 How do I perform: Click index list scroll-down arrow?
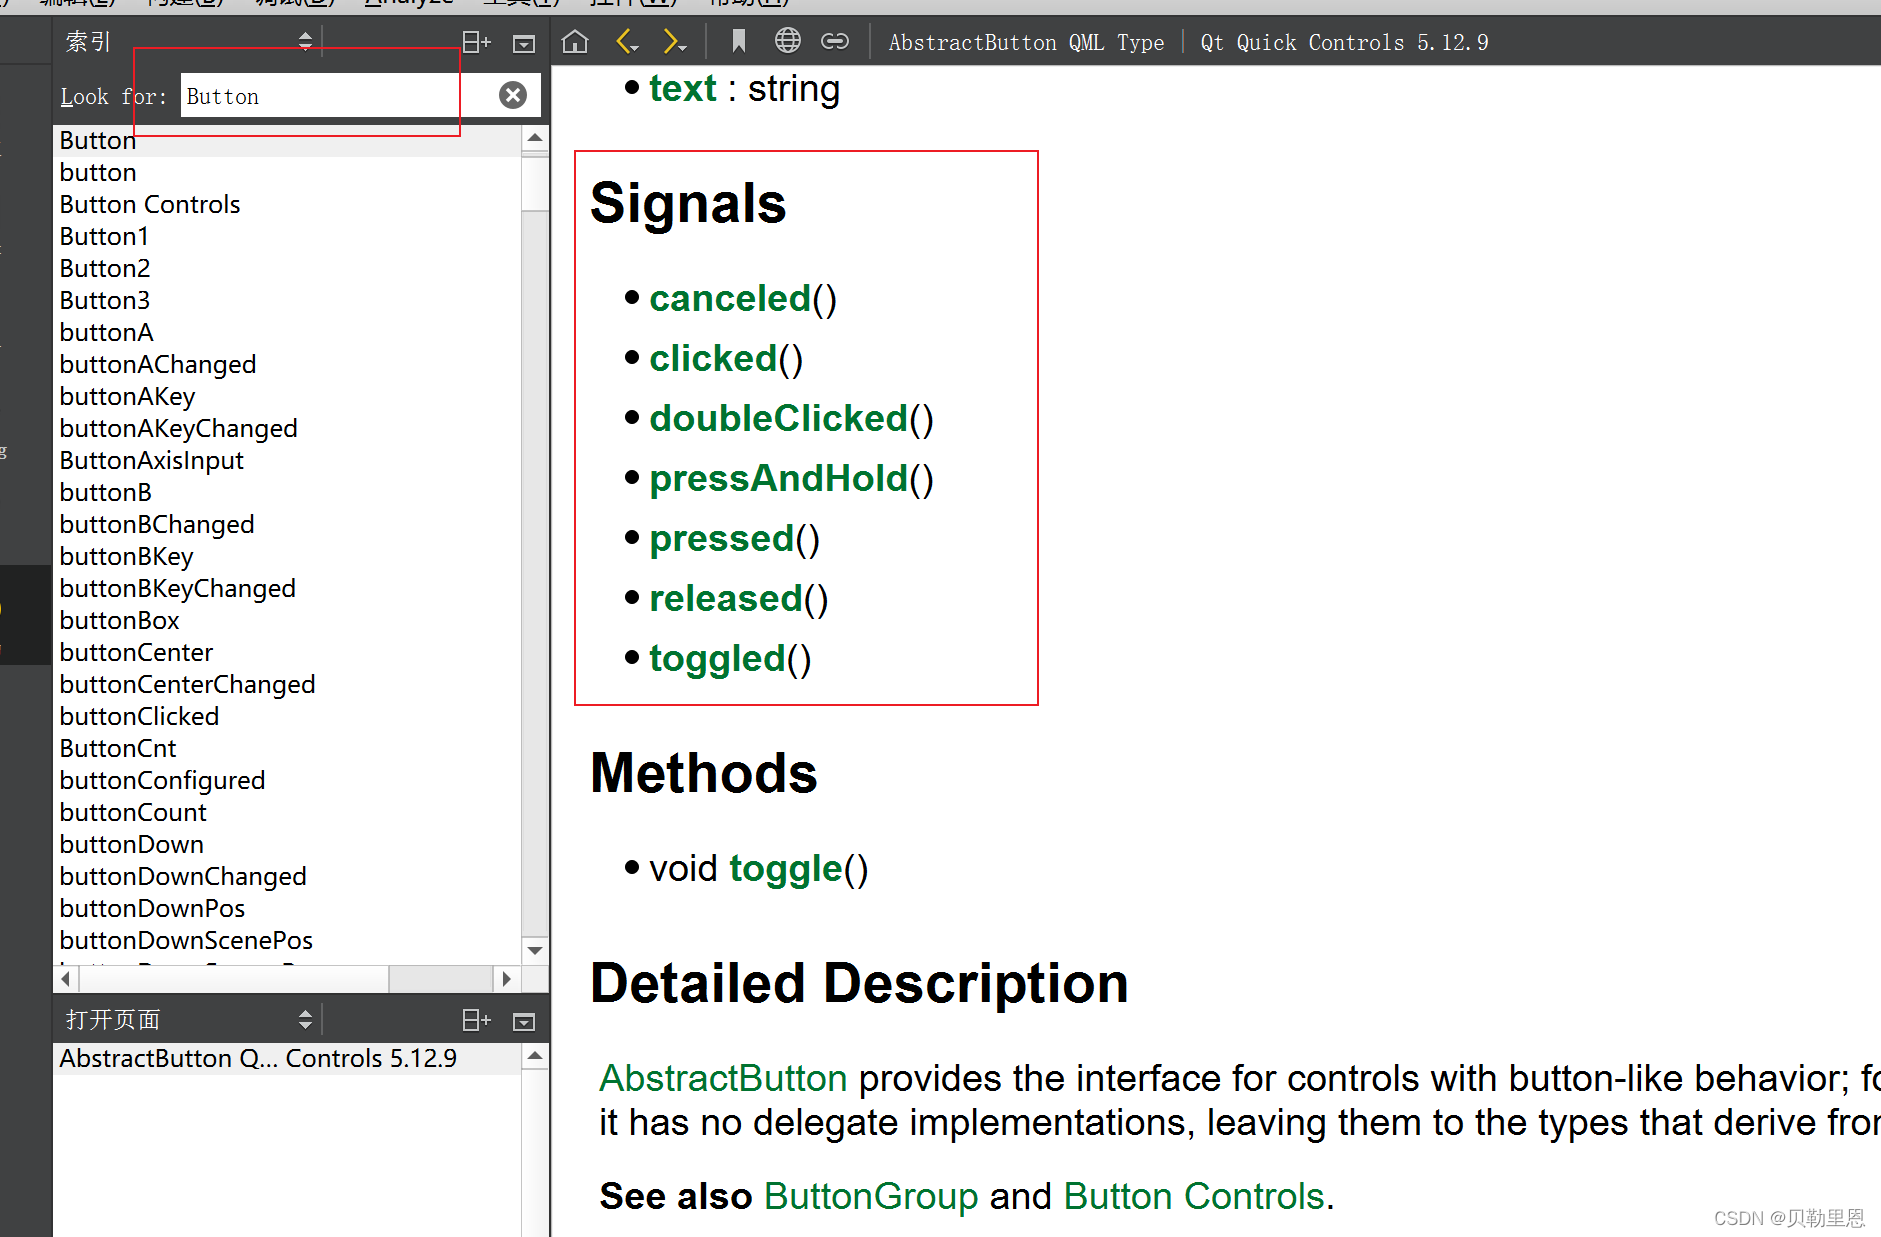[x=535, y=950]
